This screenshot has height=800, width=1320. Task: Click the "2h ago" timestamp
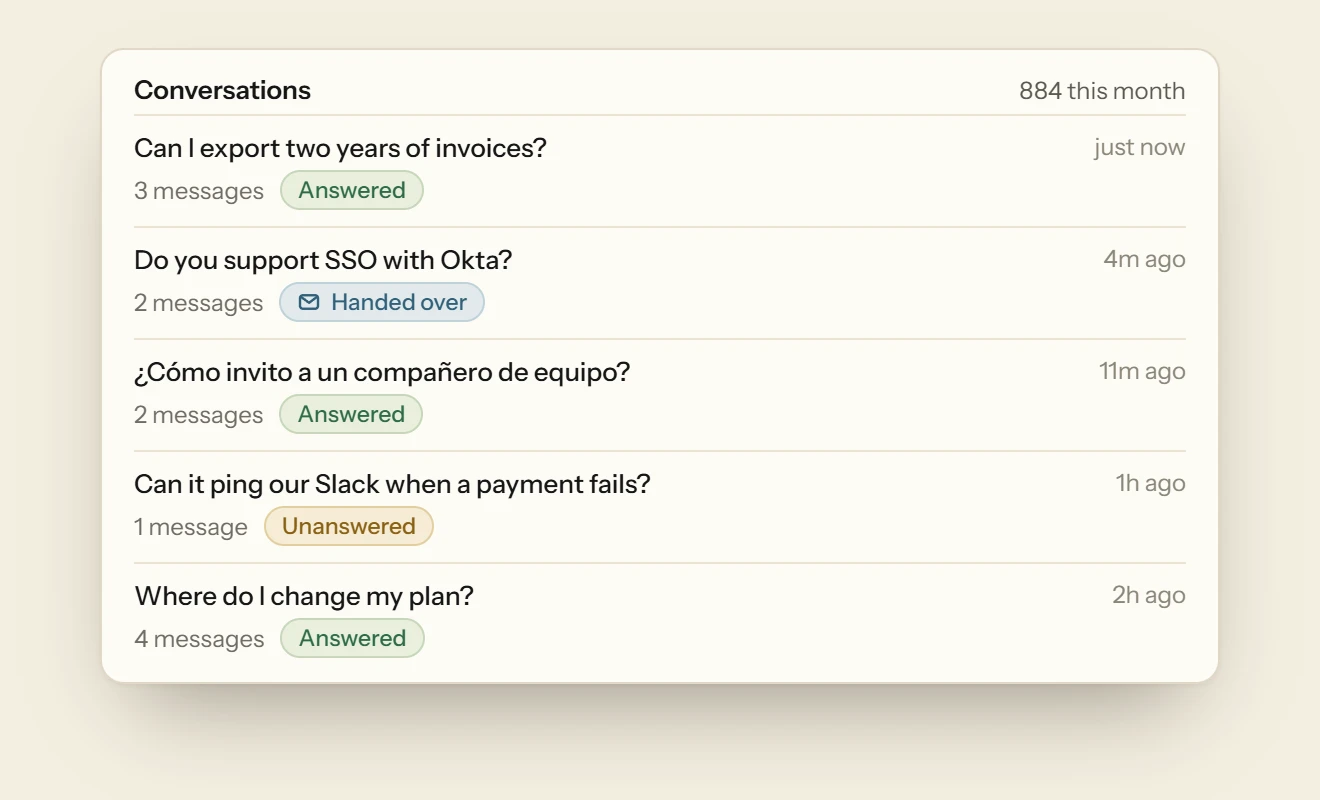pos(1149,595)
